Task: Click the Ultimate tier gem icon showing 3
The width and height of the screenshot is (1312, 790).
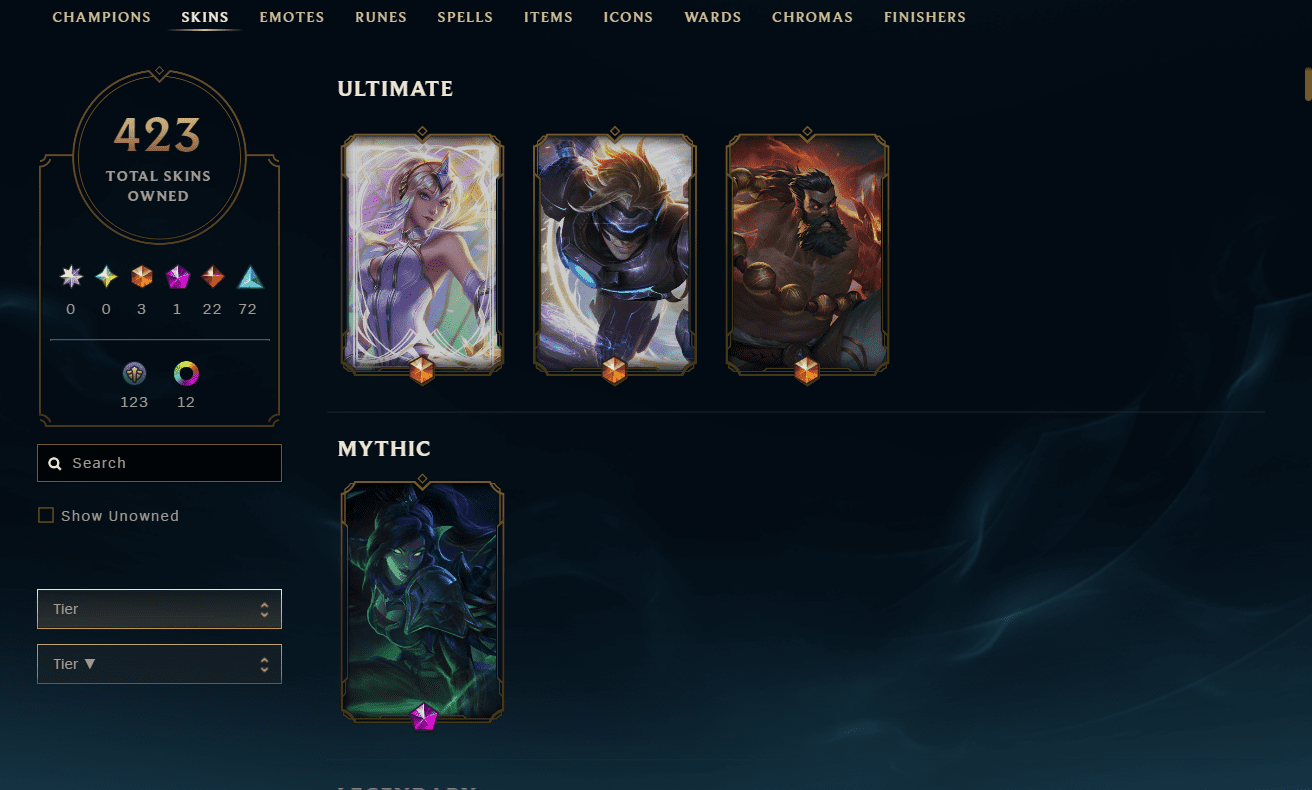Action: pyautogui.click(x=141, y=277)
